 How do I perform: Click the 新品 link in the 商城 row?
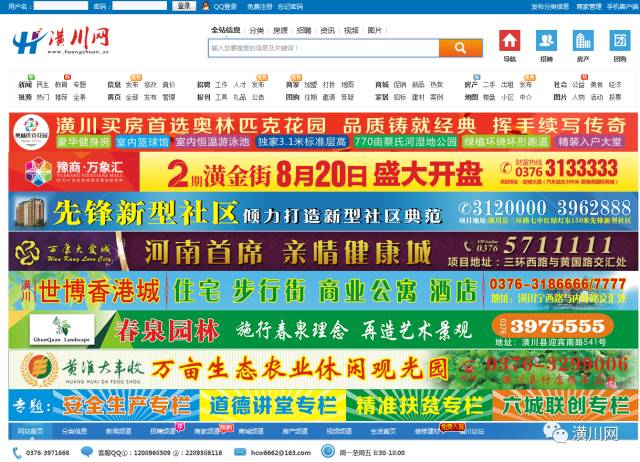[418, 85]
